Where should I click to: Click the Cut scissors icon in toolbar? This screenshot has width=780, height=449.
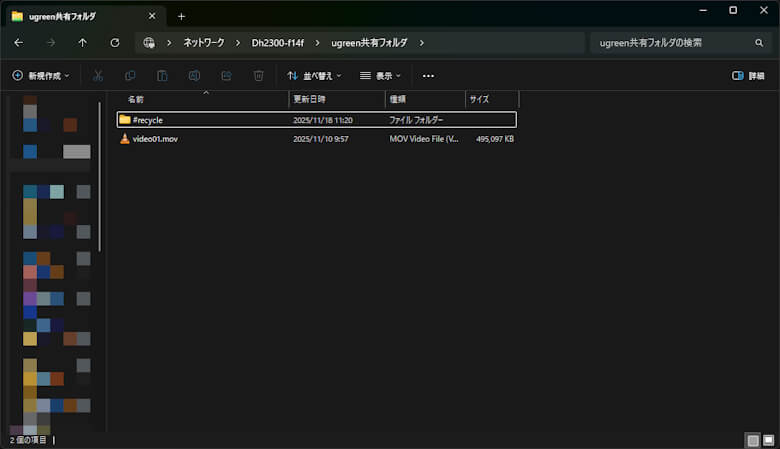(x=98, y=76)
